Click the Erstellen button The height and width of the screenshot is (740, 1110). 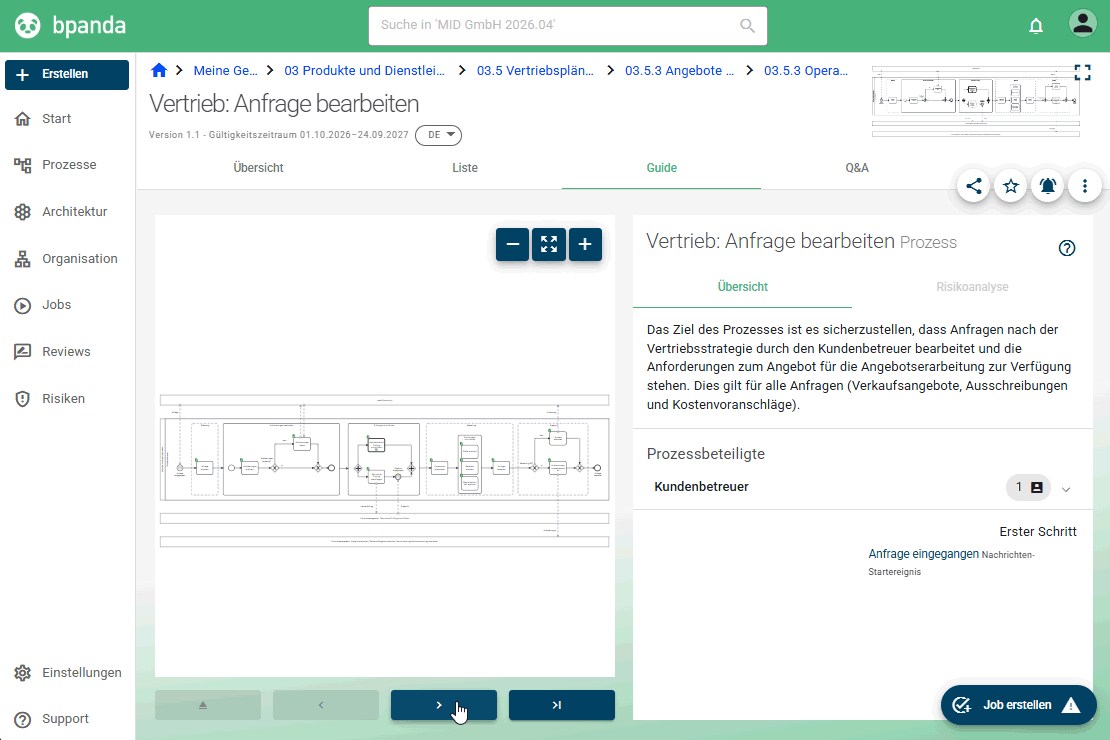point(67,74)
